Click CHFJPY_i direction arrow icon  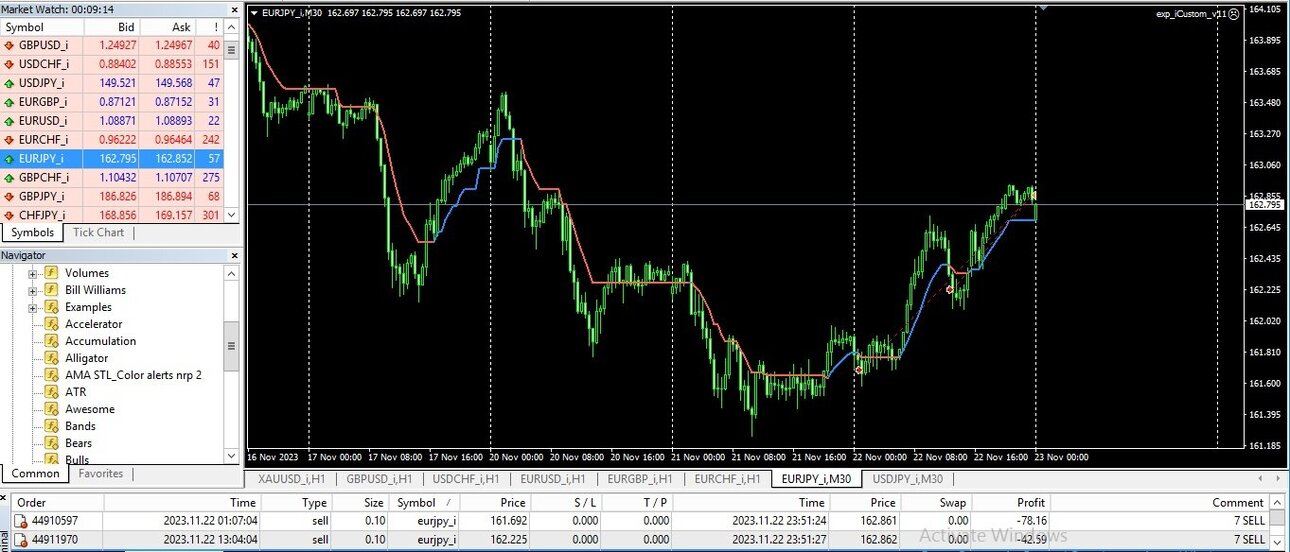(x=9, y=215)
